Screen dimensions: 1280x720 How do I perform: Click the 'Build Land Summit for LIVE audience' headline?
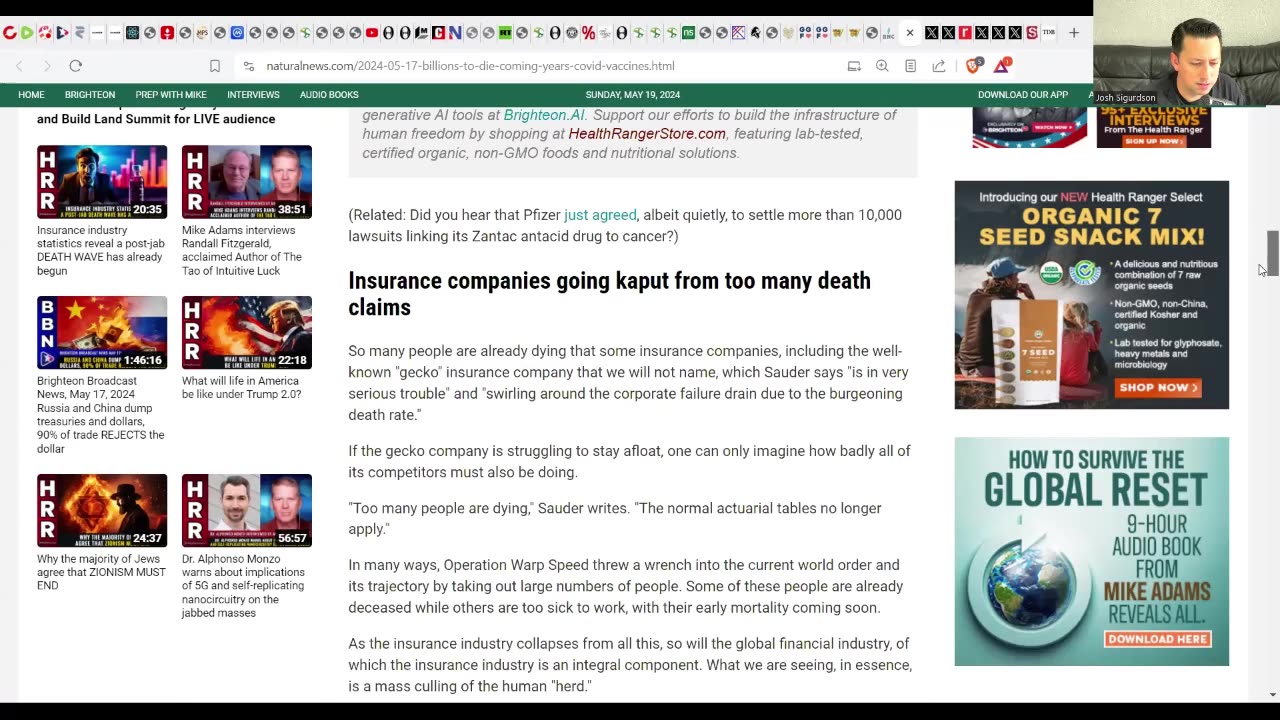point(156,119)
